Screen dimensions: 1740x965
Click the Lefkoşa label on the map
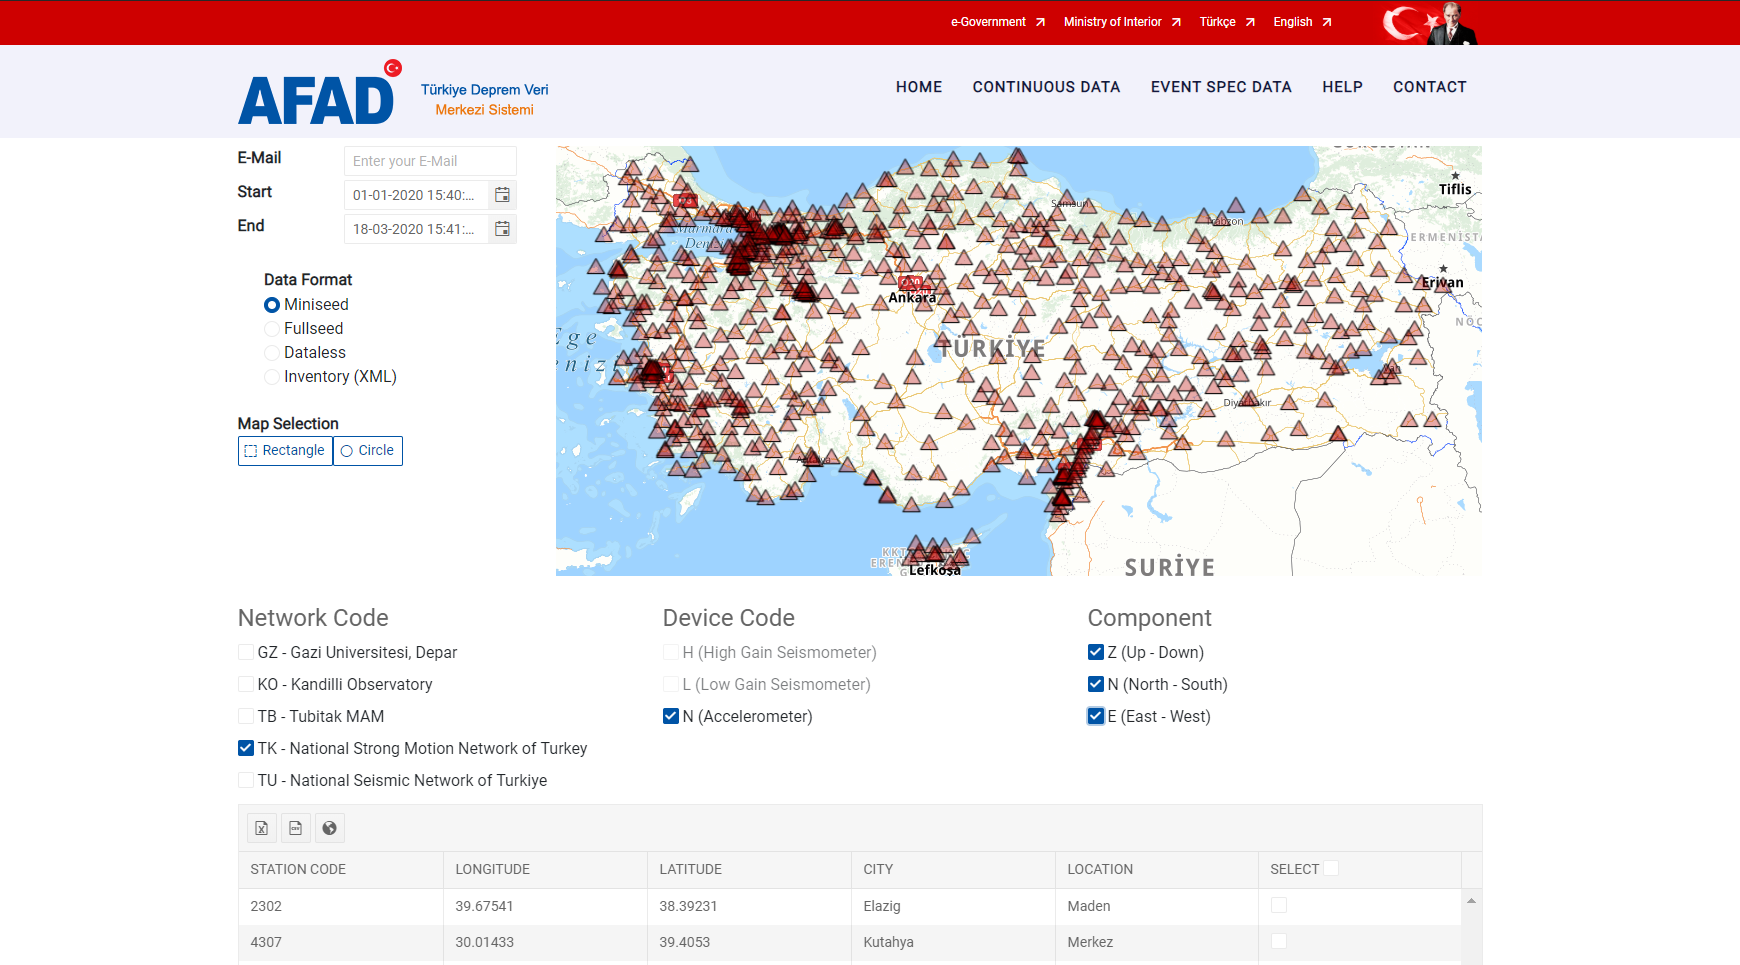click(x=935, y=570)
